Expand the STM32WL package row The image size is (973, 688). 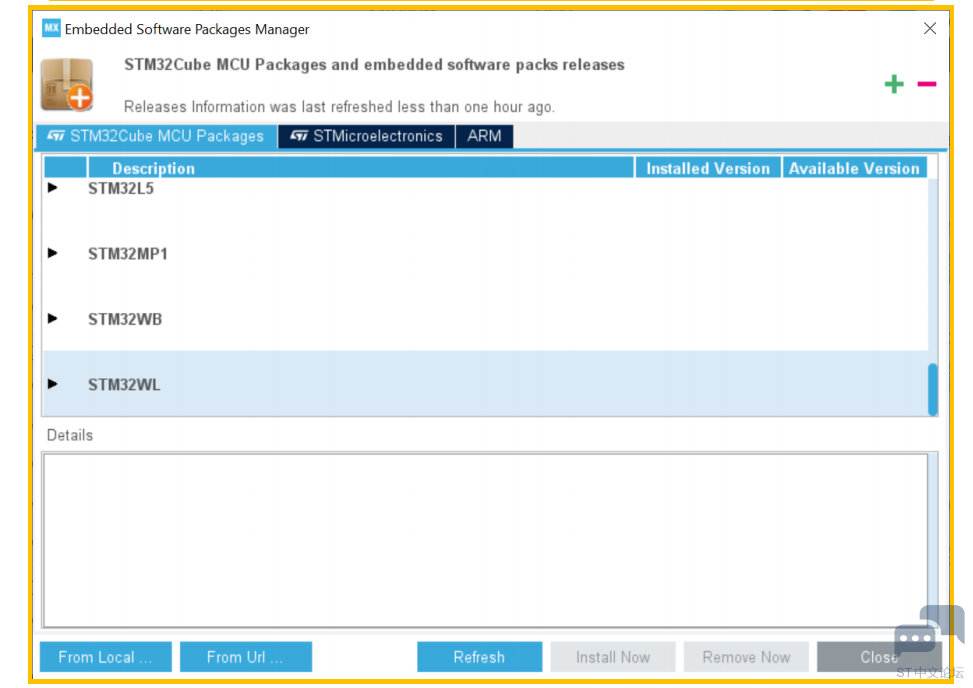(x=53, y=384)
